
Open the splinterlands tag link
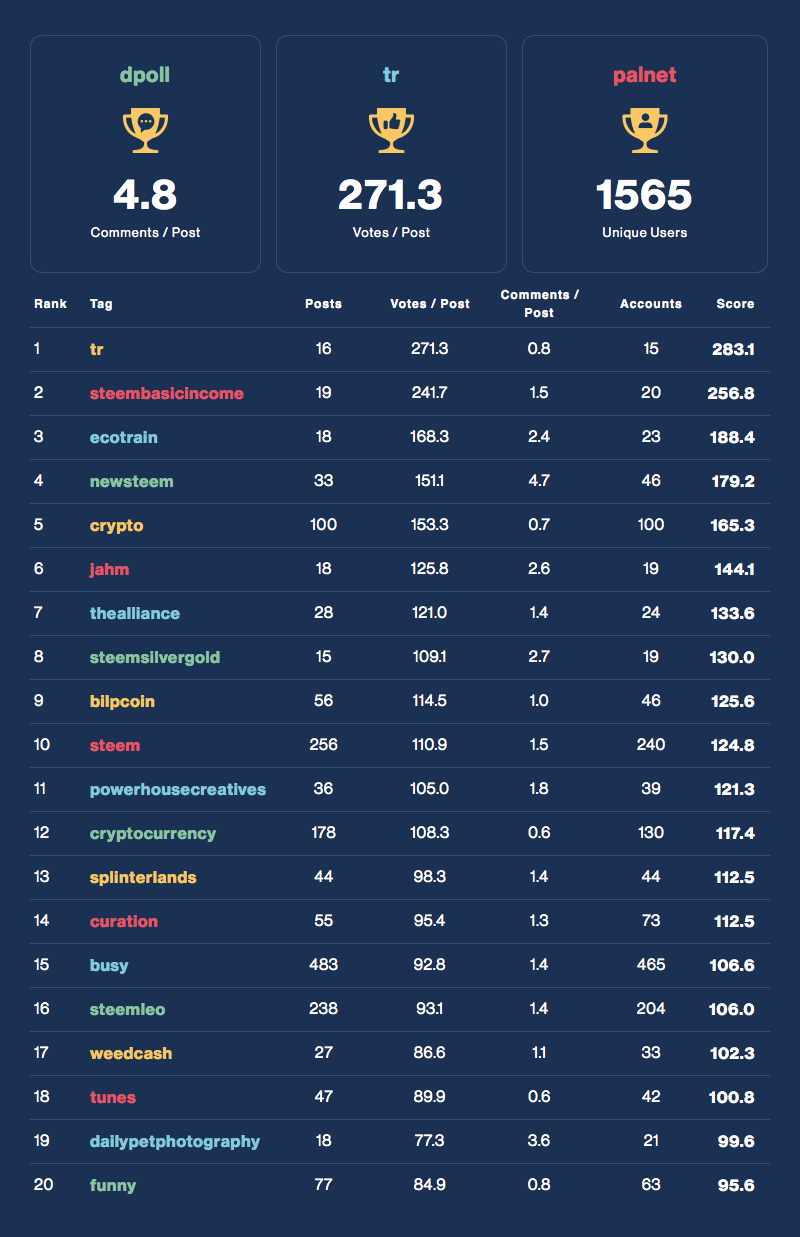pyautogui.click(x=142, y=877)
